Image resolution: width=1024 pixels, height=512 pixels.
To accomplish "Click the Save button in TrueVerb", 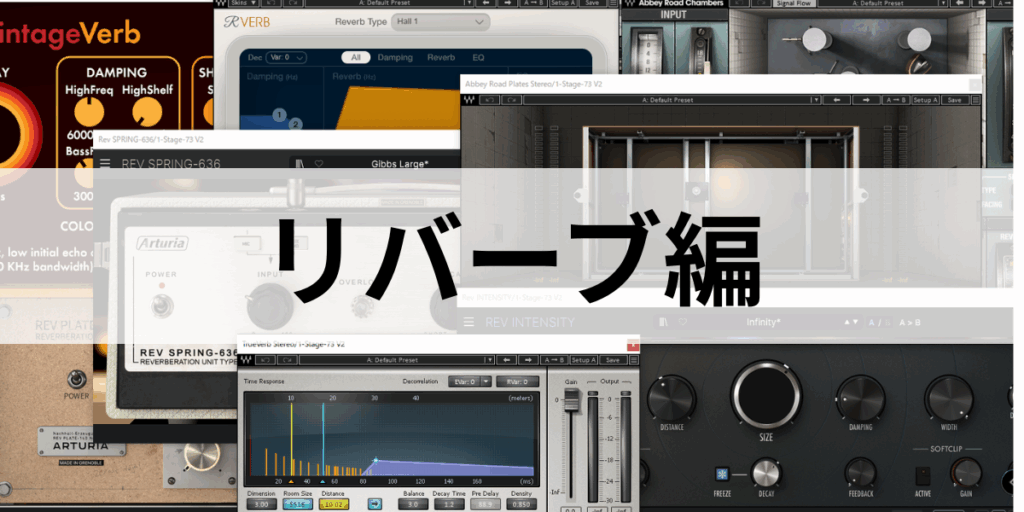I will [x=612, y=360].
